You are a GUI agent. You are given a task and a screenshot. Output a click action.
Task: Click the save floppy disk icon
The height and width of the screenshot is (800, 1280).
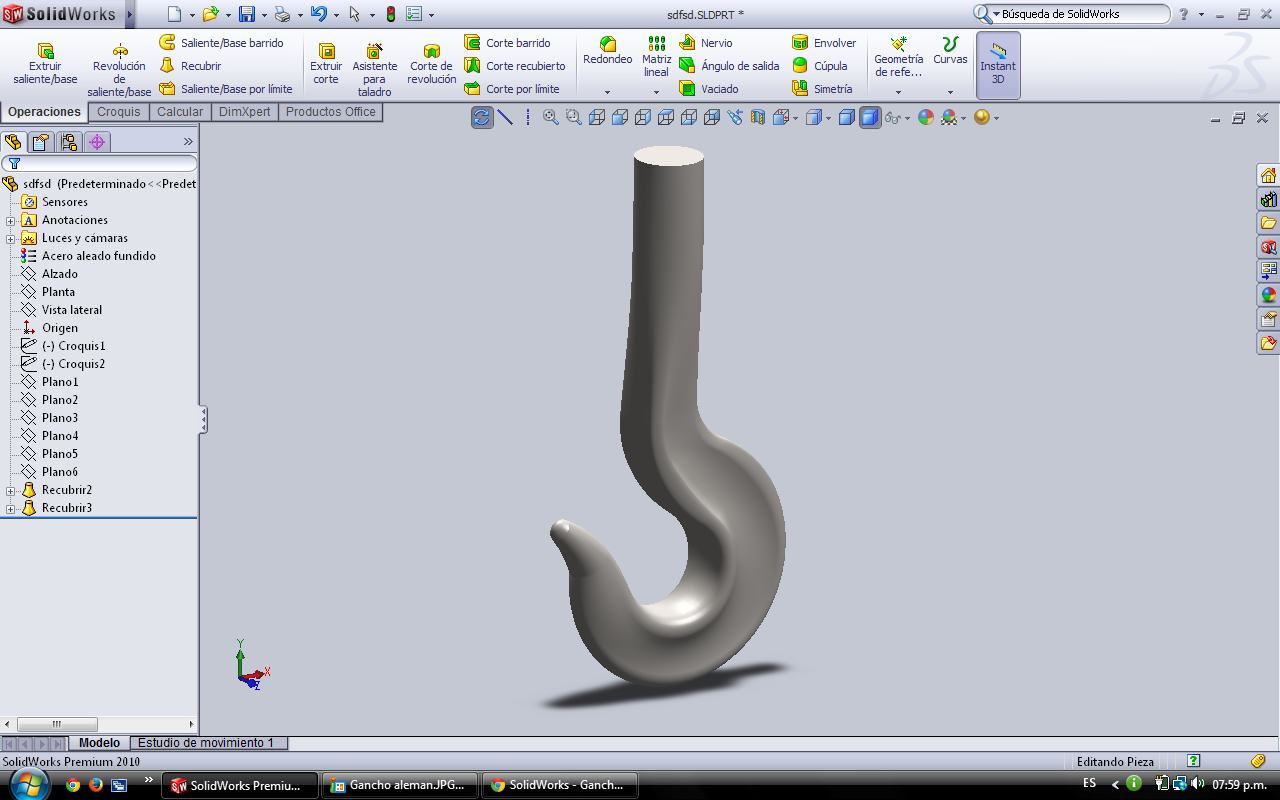coord(247,14)
